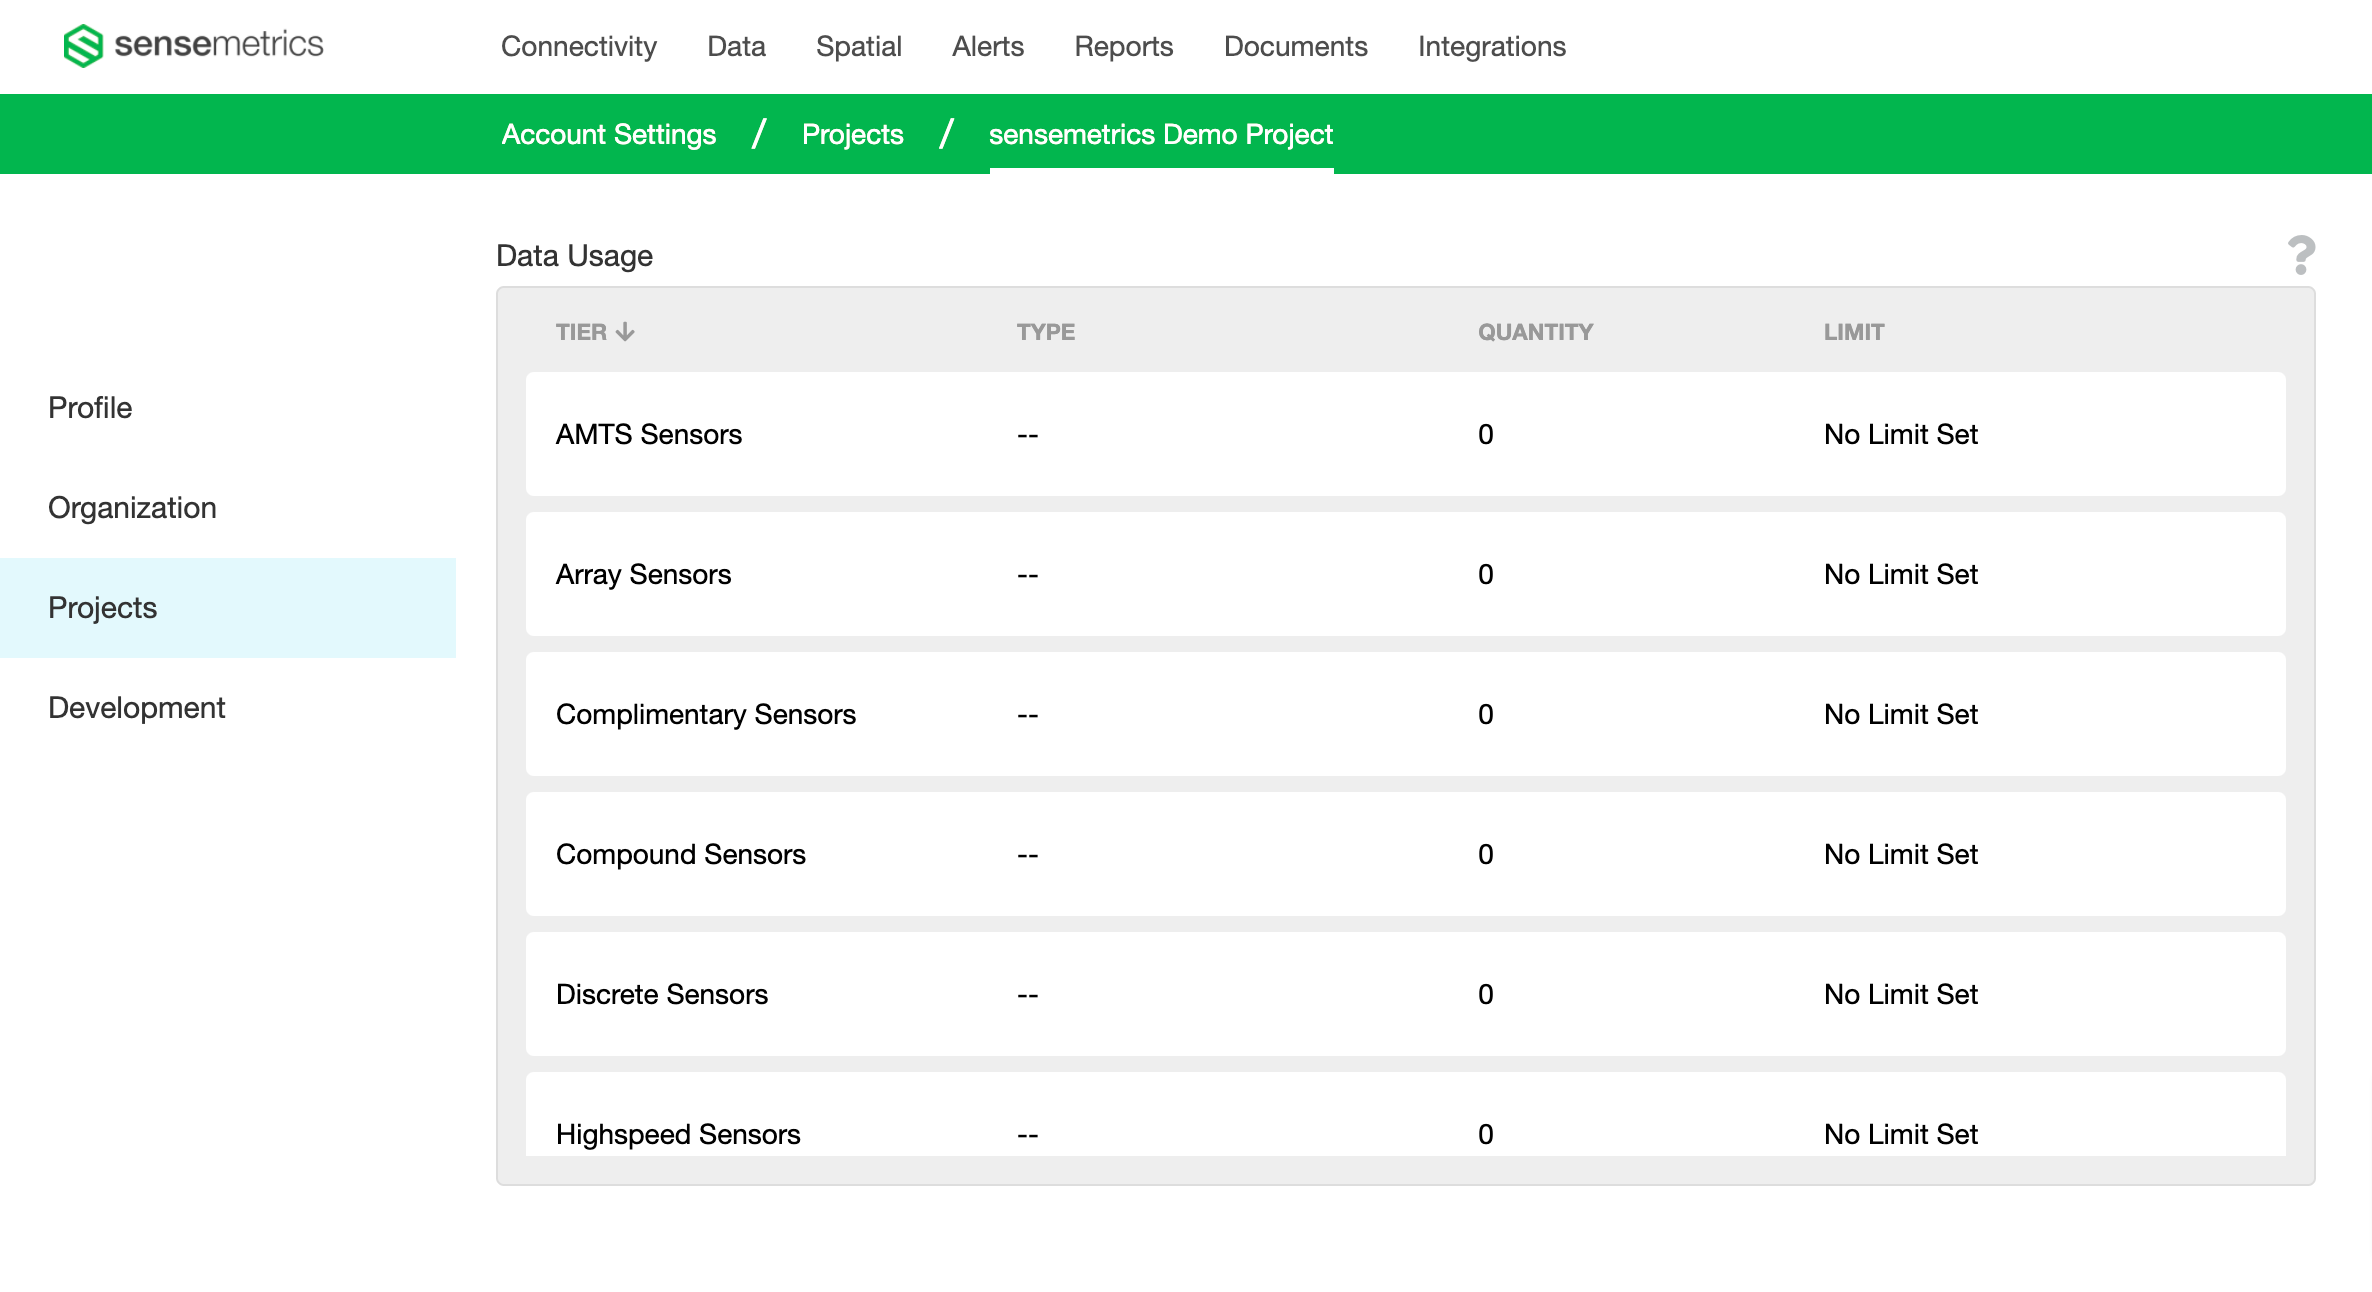Open the Spatial menu
Image resolution: width=2372 pixels, height=1292 pixels.
tap(859, 46)
